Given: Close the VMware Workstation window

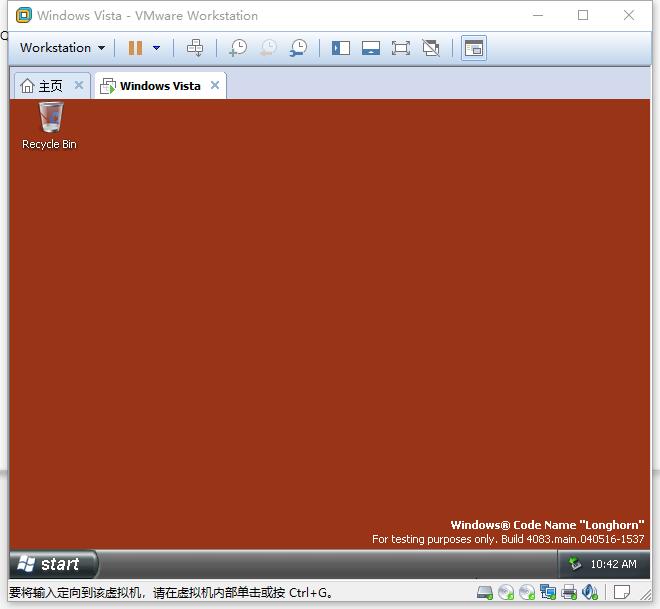Looking at the screenshot, I should (629, 16).
